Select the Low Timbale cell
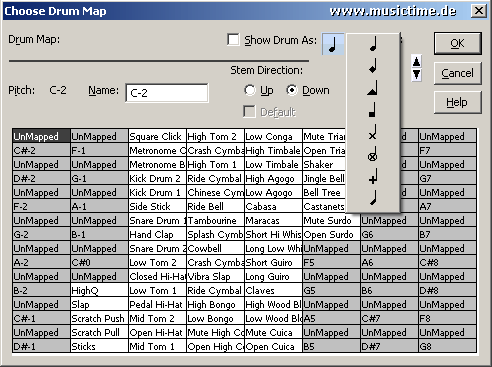Image resolution: width=492 pixels, height=367 pixels. [x=273, y=164]
